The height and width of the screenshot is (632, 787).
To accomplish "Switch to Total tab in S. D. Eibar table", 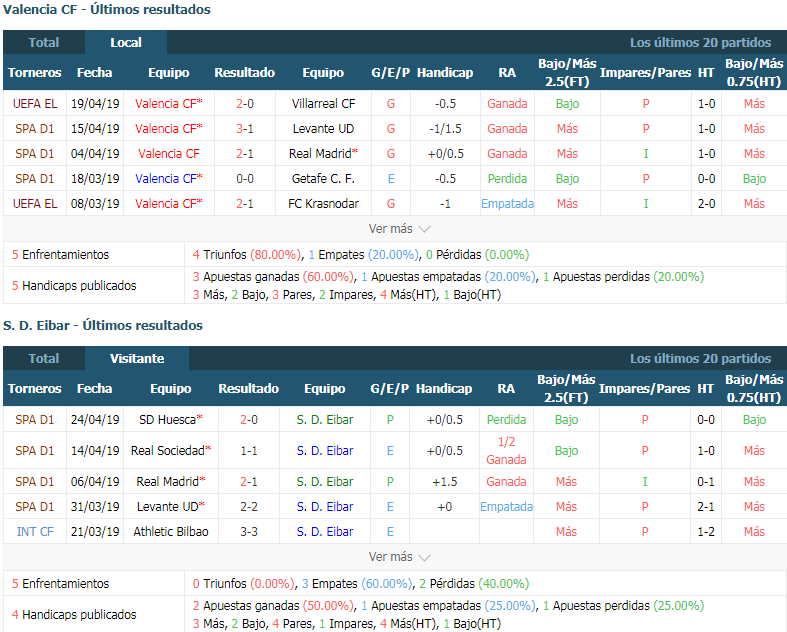I will click(x=44, y=358).
